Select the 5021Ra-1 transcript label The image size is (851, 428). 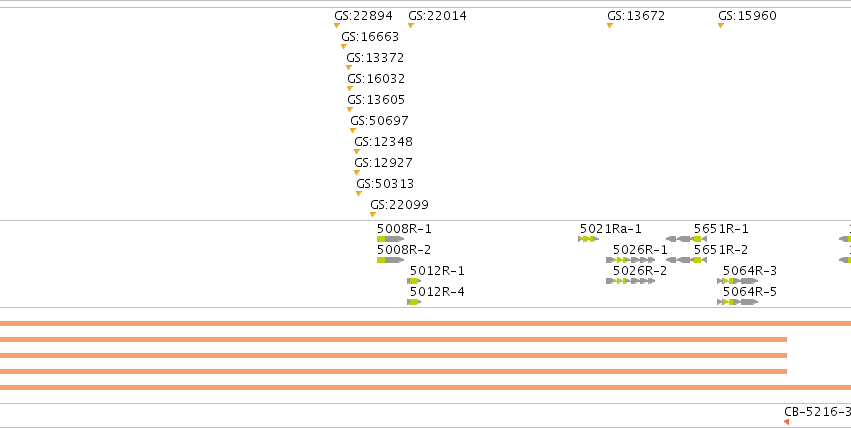click(x=611, y=229)
